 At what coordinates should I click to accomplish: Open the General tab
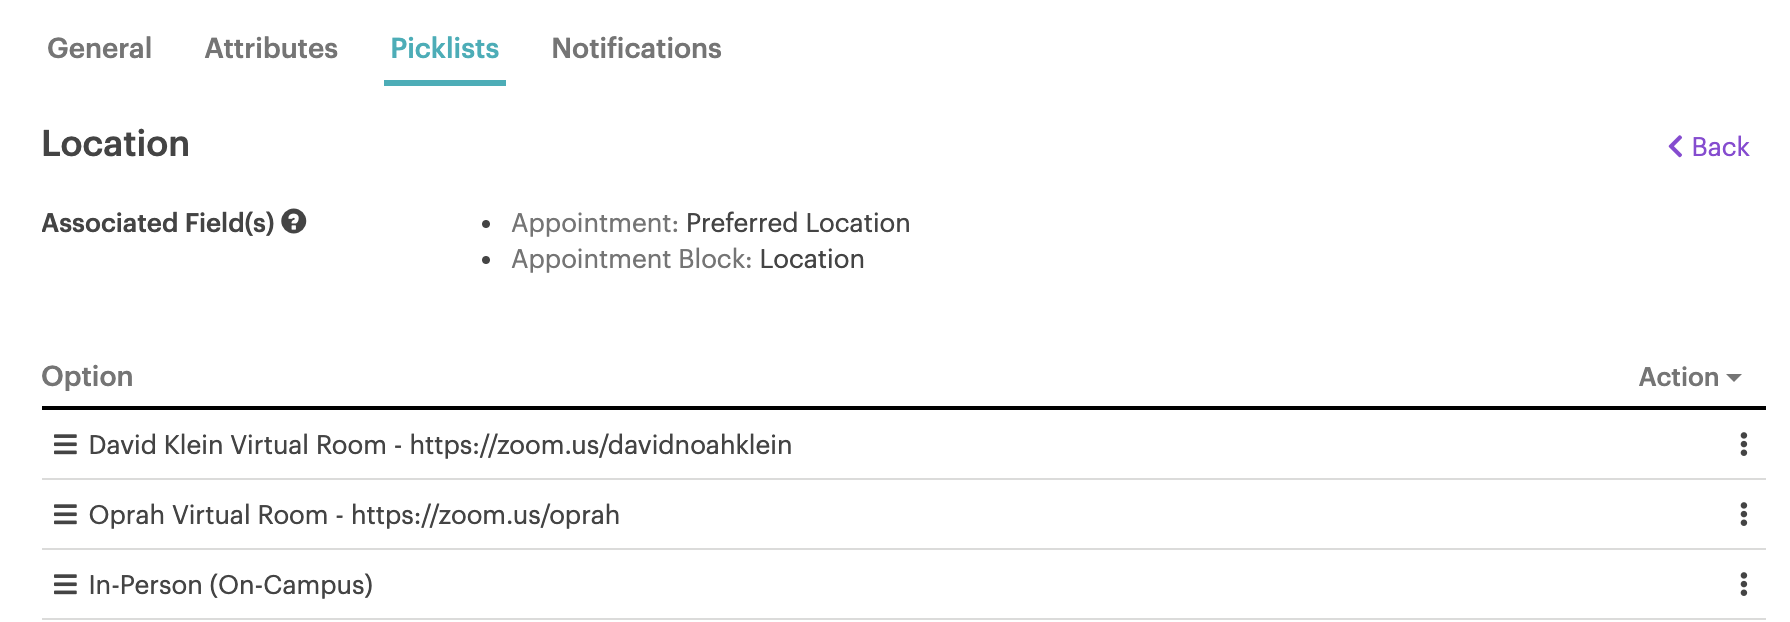99,48
